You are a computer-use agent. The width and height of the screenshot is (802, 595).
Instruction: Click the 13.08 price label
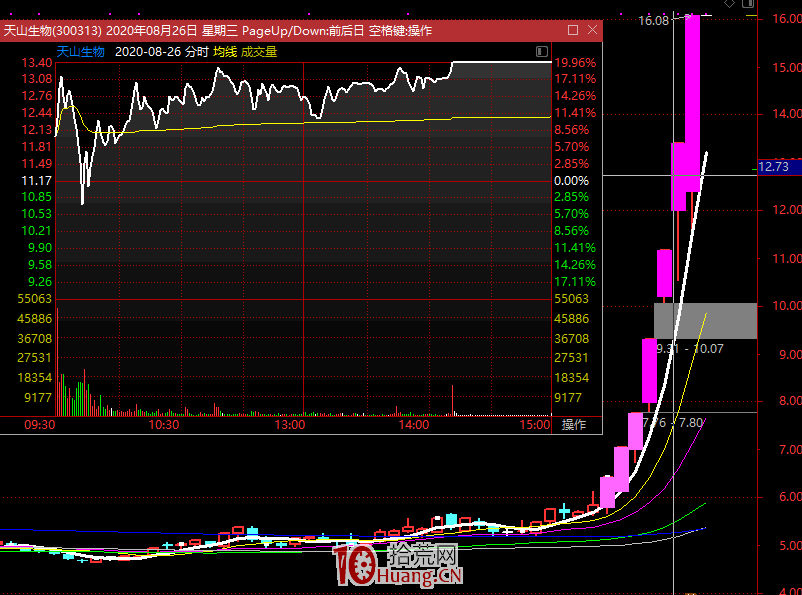tap(37, 79)
